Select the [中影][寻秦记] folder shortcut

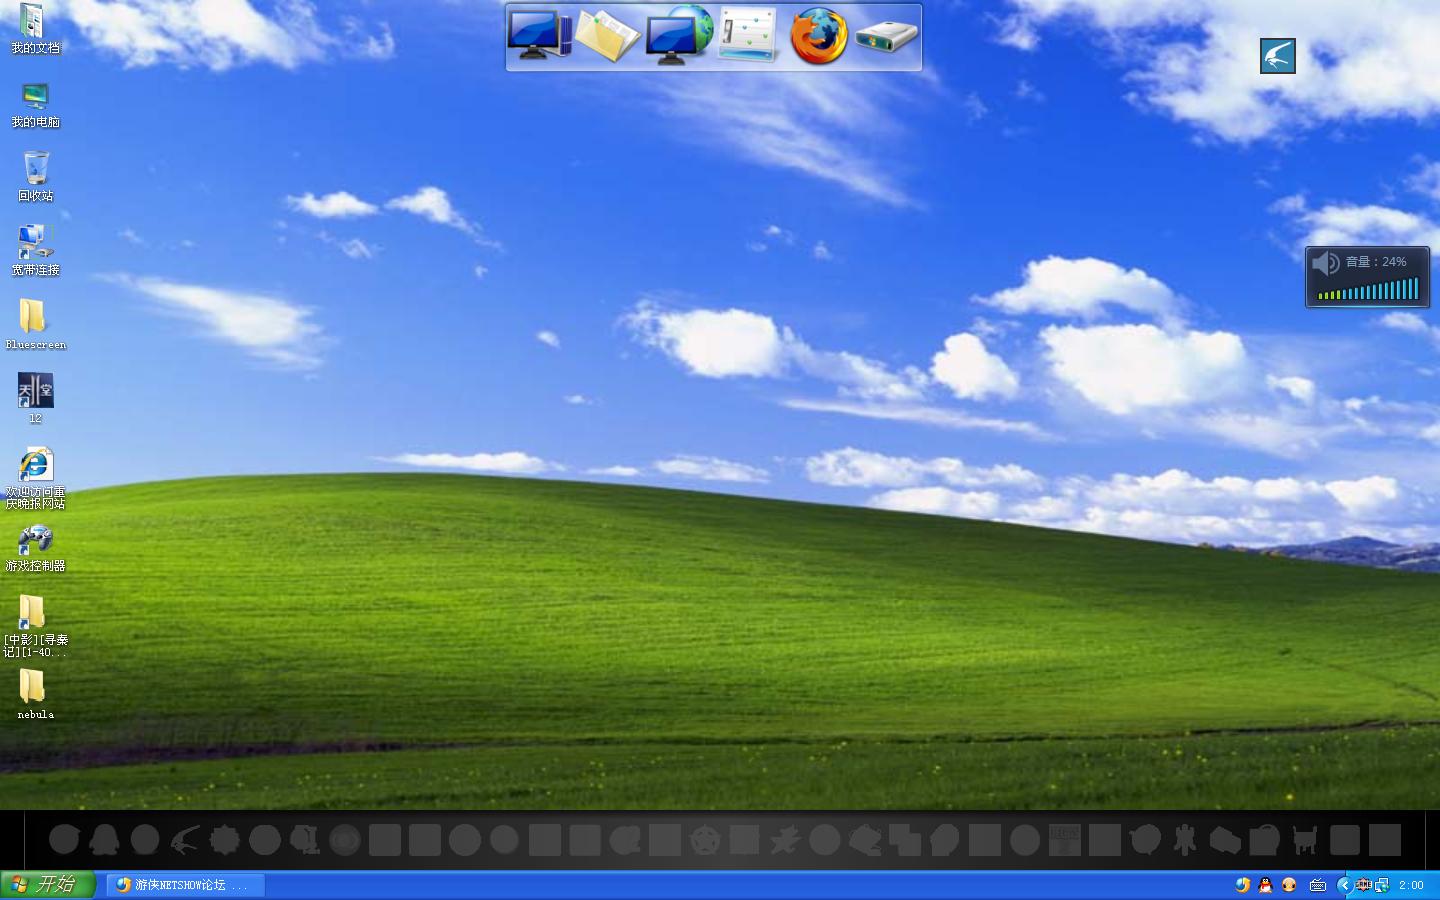[35, 626]
